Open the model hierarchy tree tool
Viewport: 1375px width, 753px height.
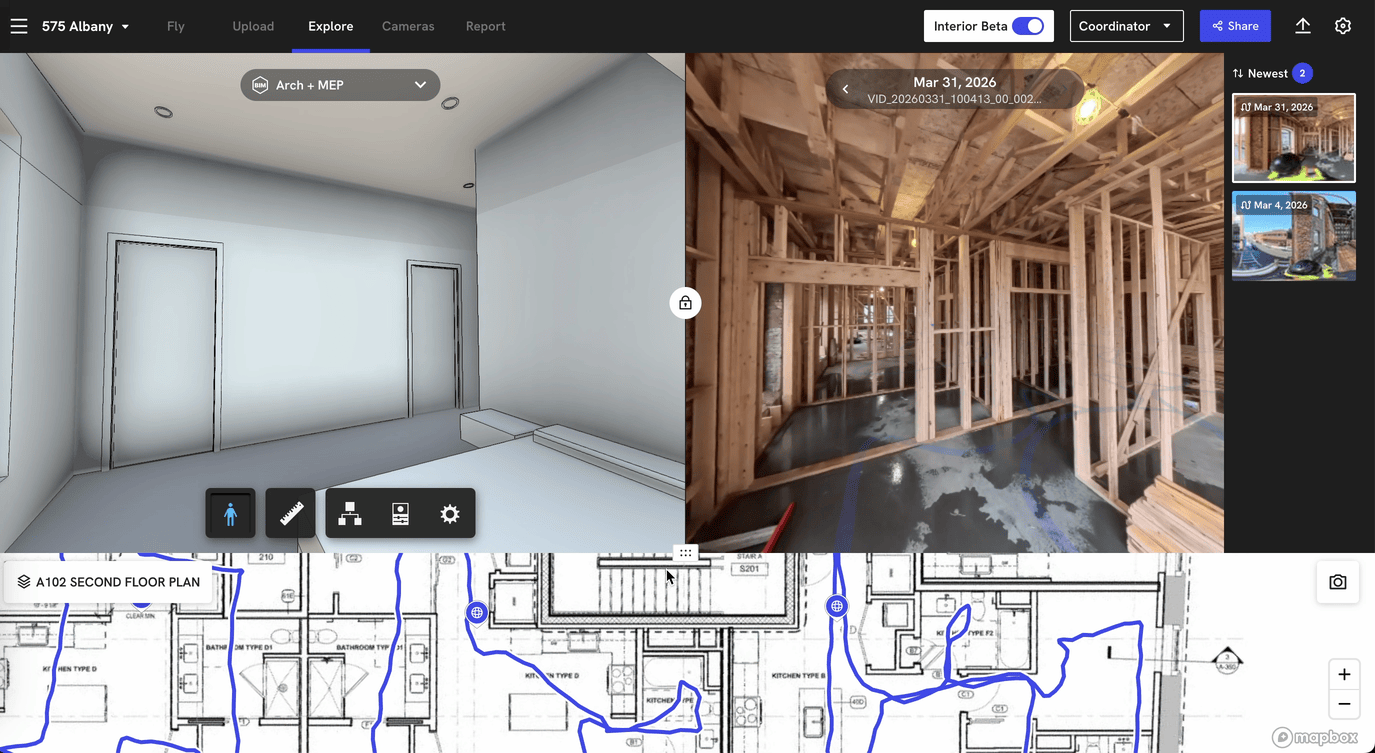click(350, 514)
